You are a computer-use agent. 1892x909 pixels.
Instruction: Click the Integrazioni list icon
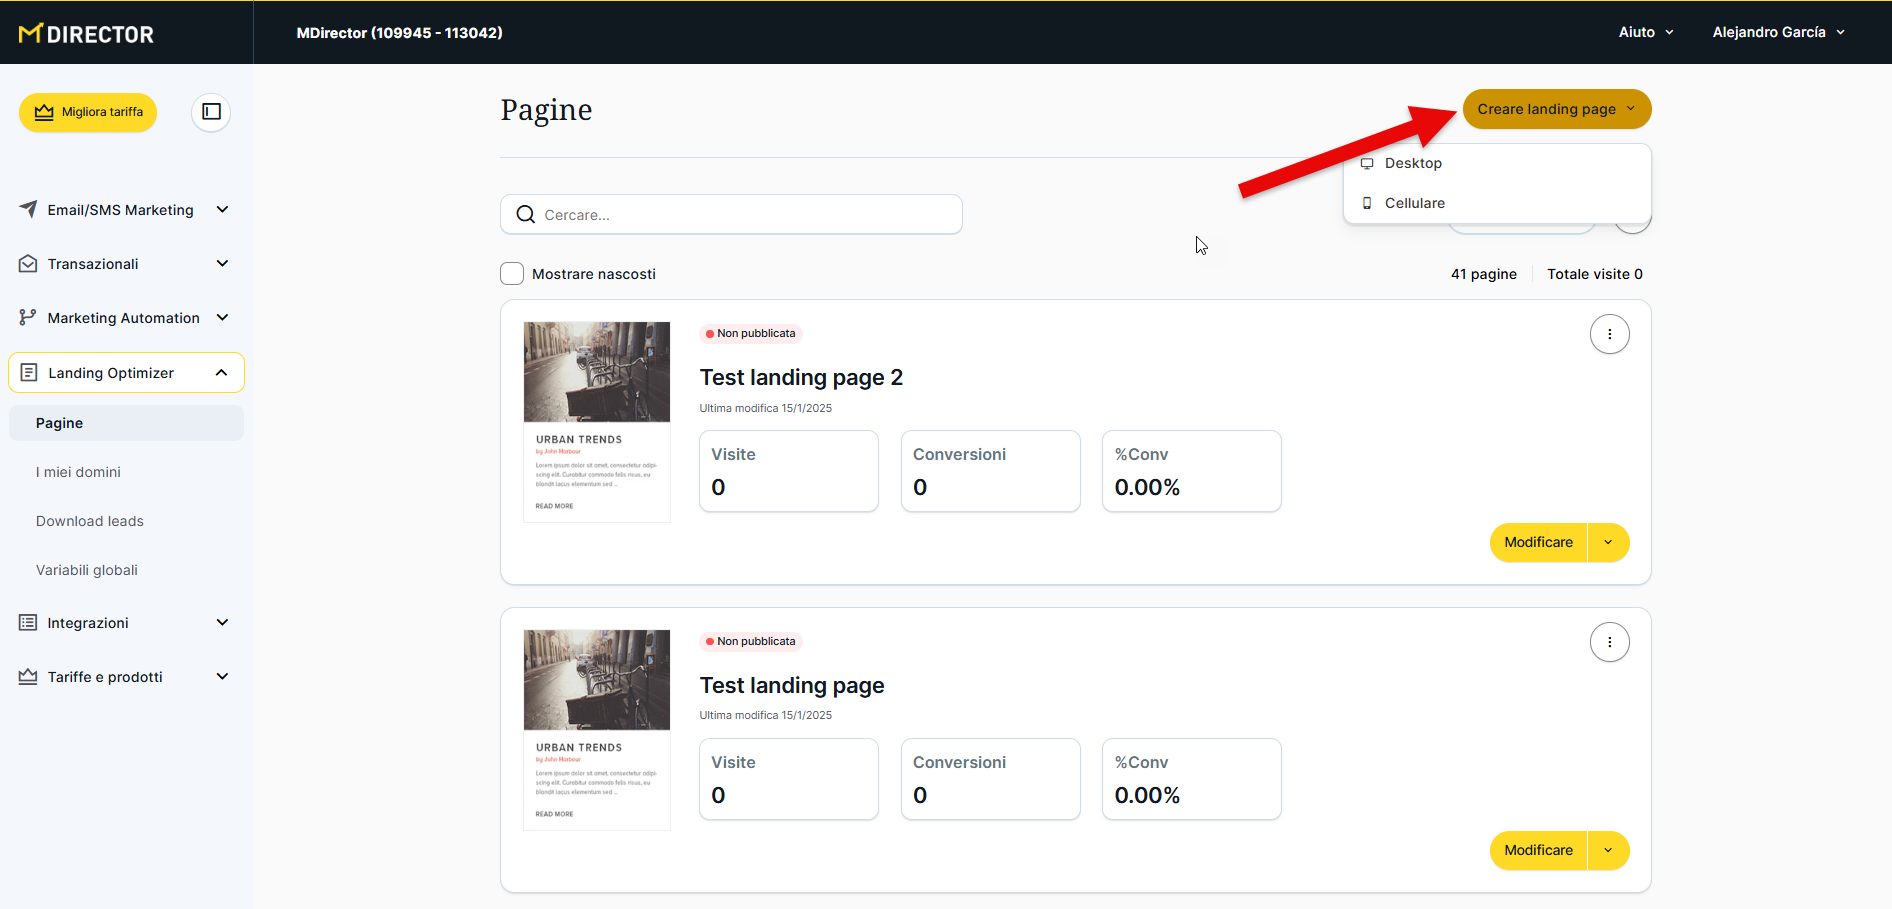point(28,623)
